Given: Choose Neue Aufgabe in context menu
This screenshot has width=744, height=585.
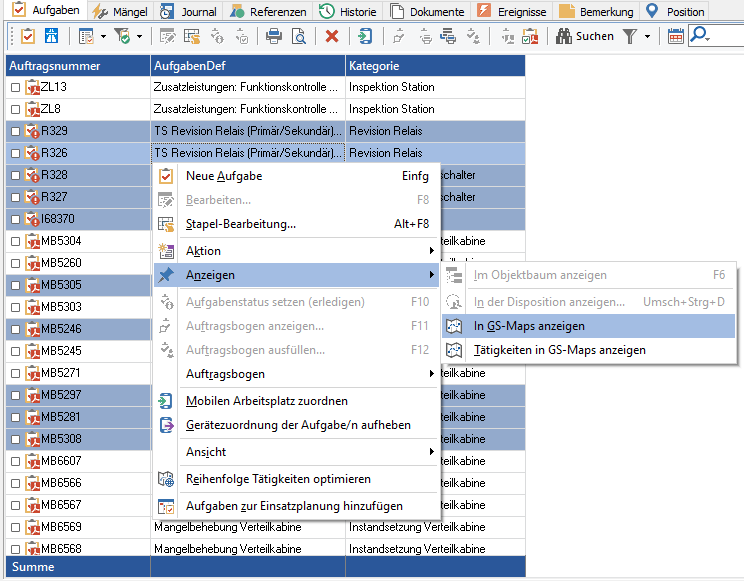Looking at the screenshot, I should 297,176.
